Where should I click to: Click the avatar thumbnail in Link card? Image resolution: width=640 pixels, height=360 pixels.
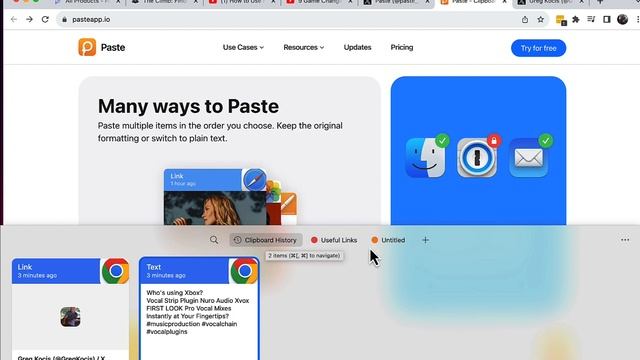click(70, 317)
